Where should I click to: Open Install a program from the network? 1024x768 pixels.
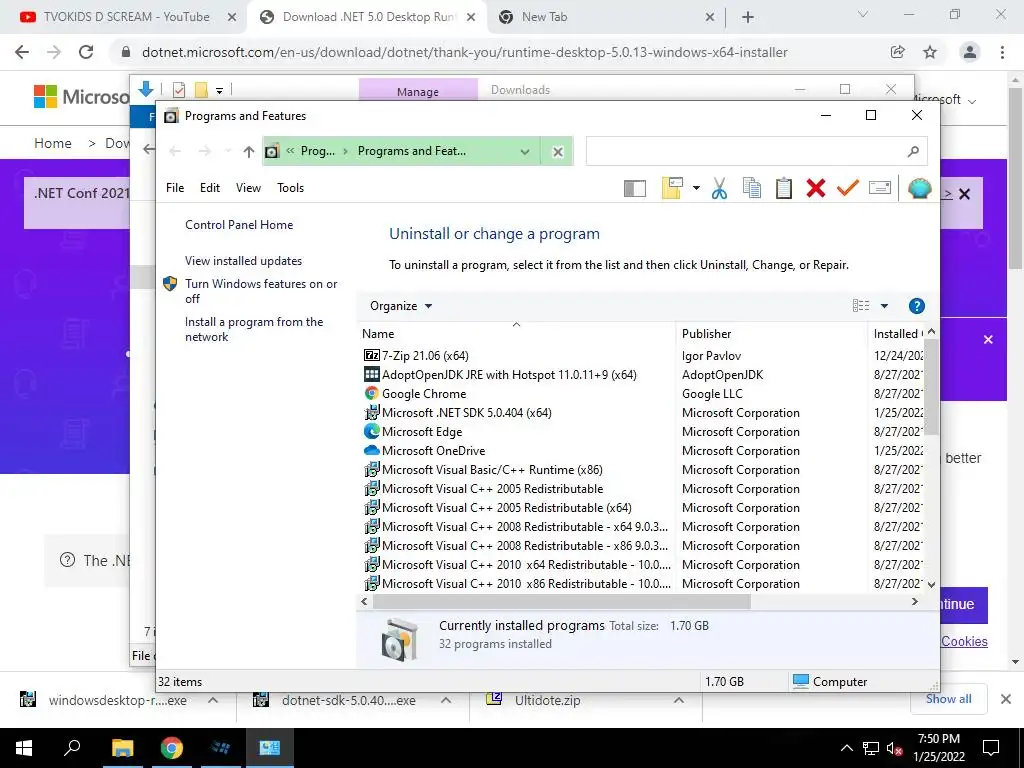click(254, 329)
